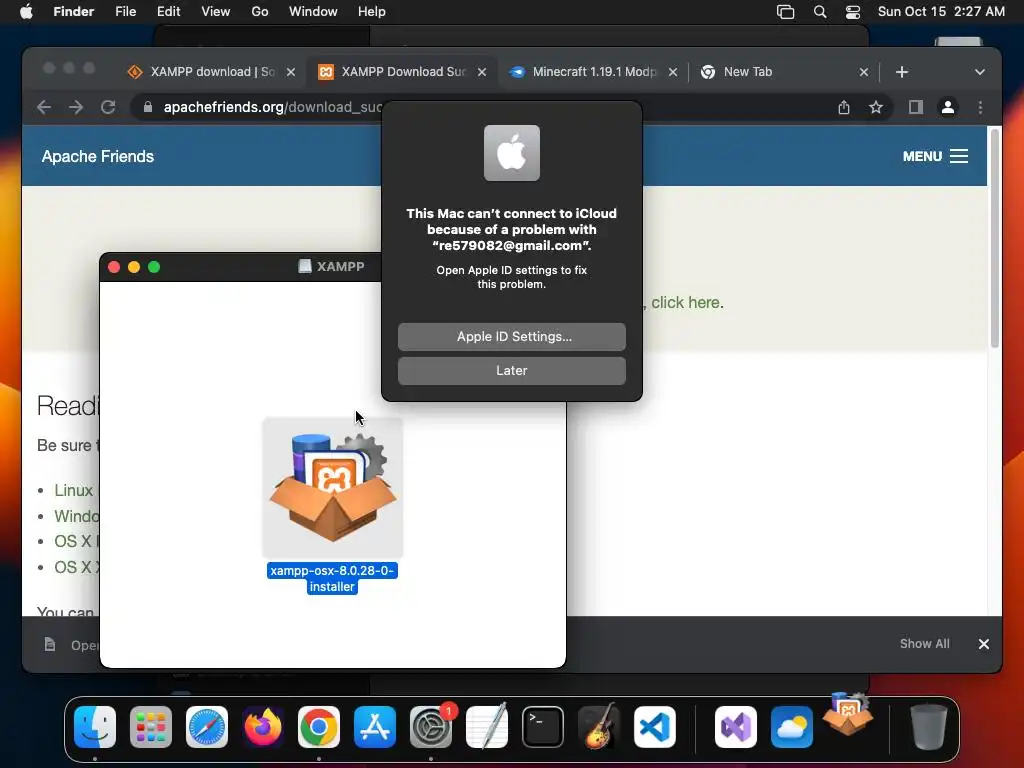This screenshot has height=768, width=1024.
Task: Open the Help menu
Action: coord(372,11)
